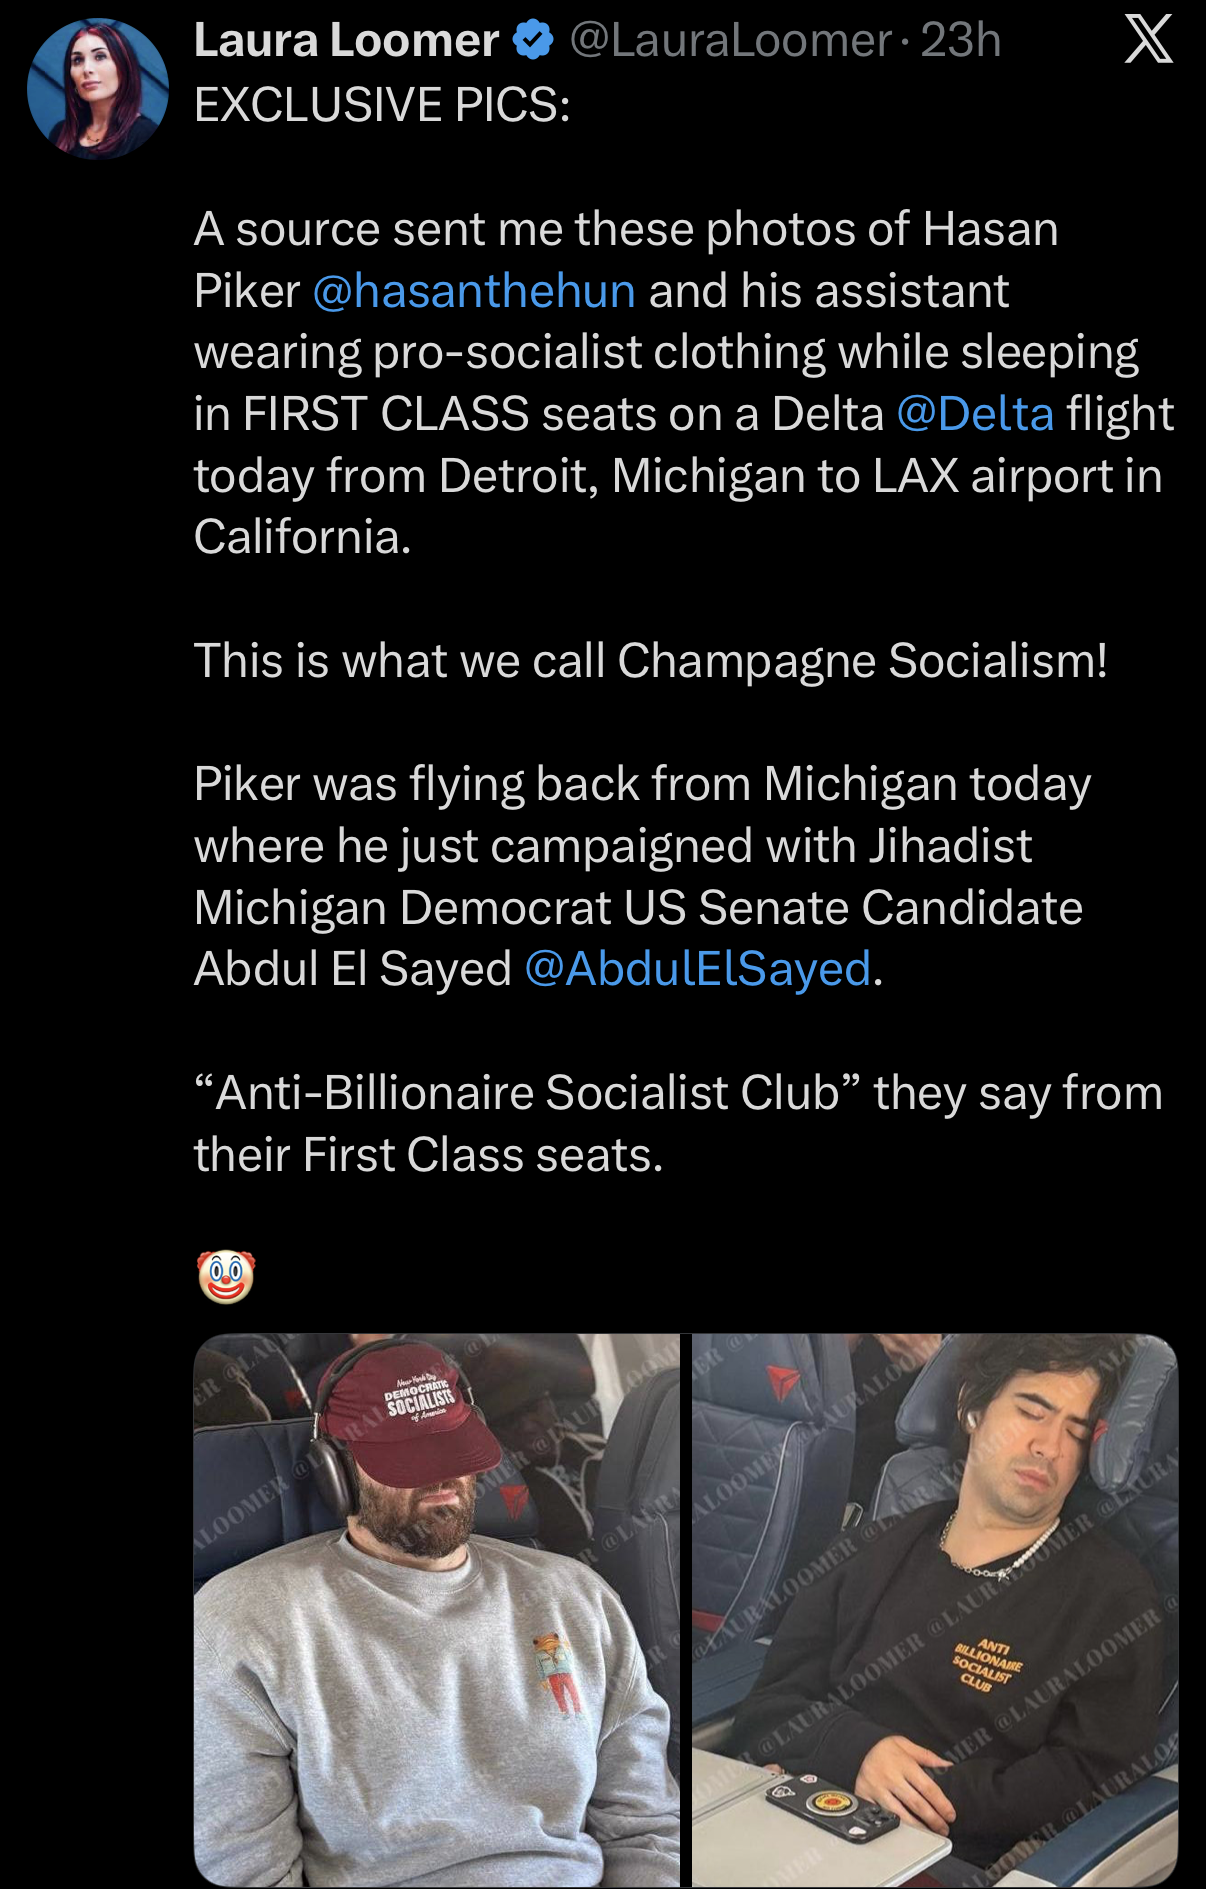1206x1889 pixels.
Task: Click the Delta logo on left photo seat
Action: click(514, 1499)
